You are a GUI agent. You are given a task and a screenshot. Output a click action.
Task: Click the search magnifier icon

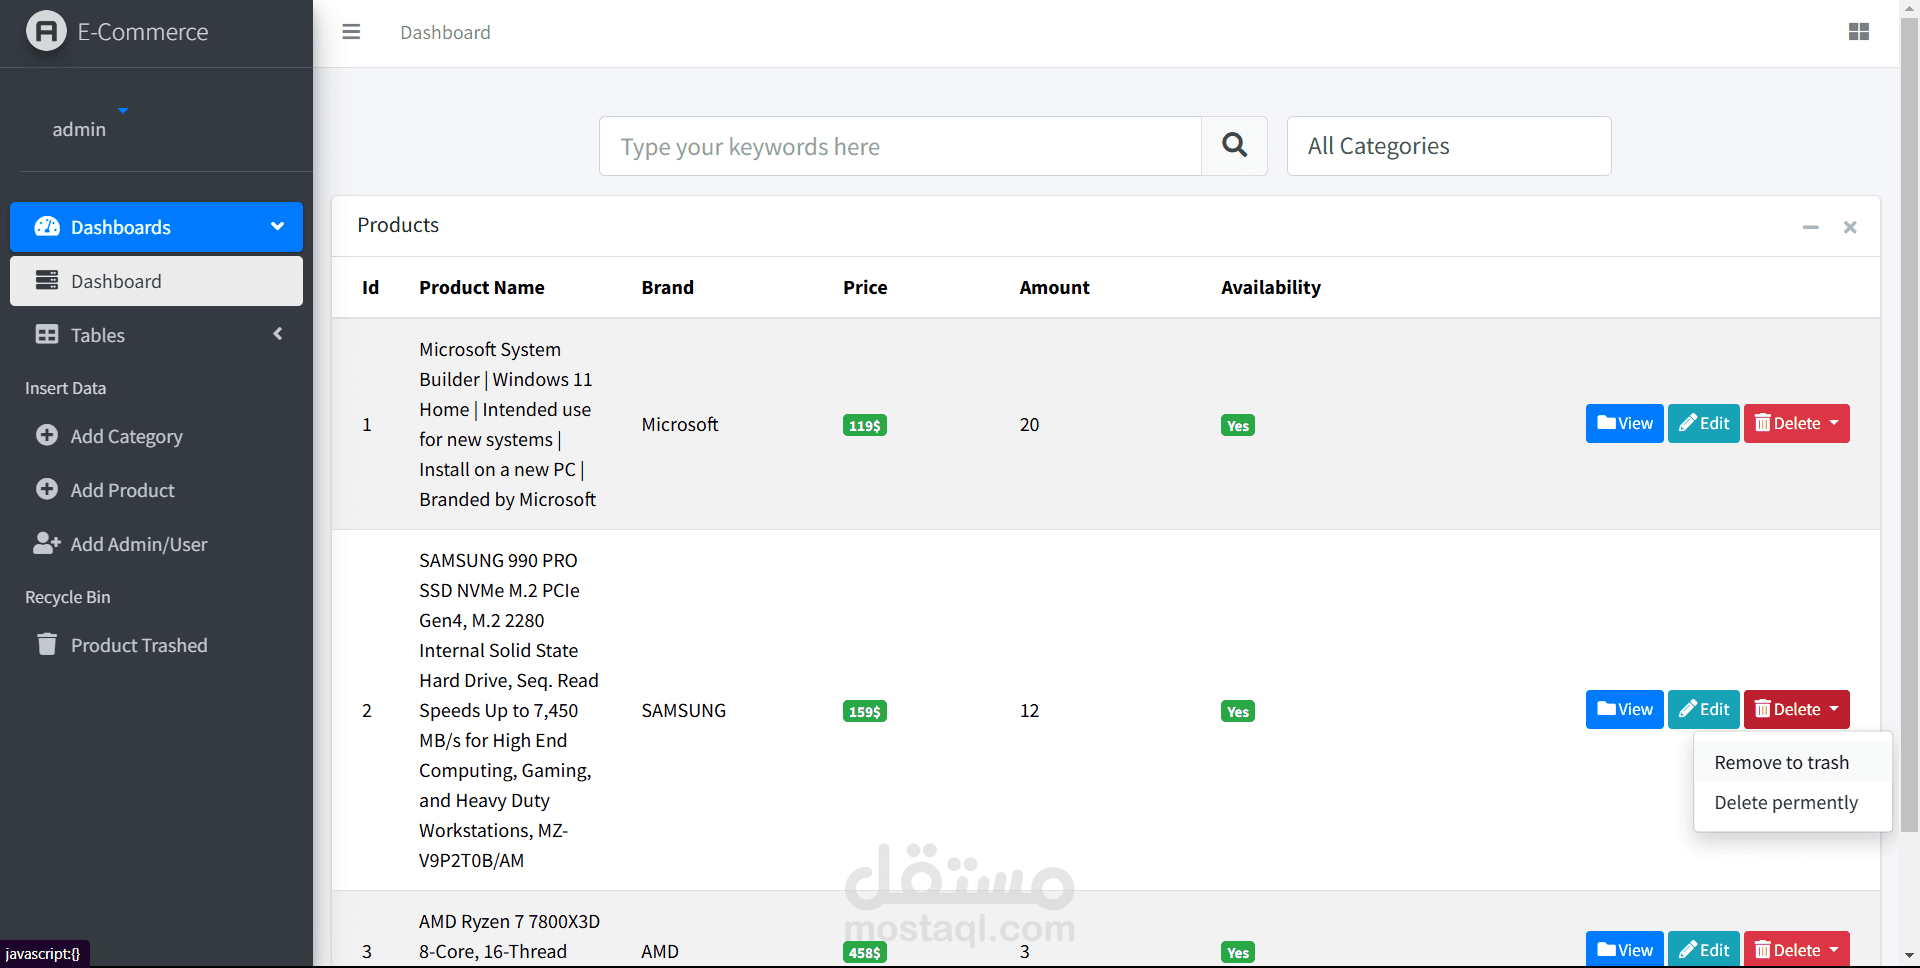click(x=1234, y=146)
